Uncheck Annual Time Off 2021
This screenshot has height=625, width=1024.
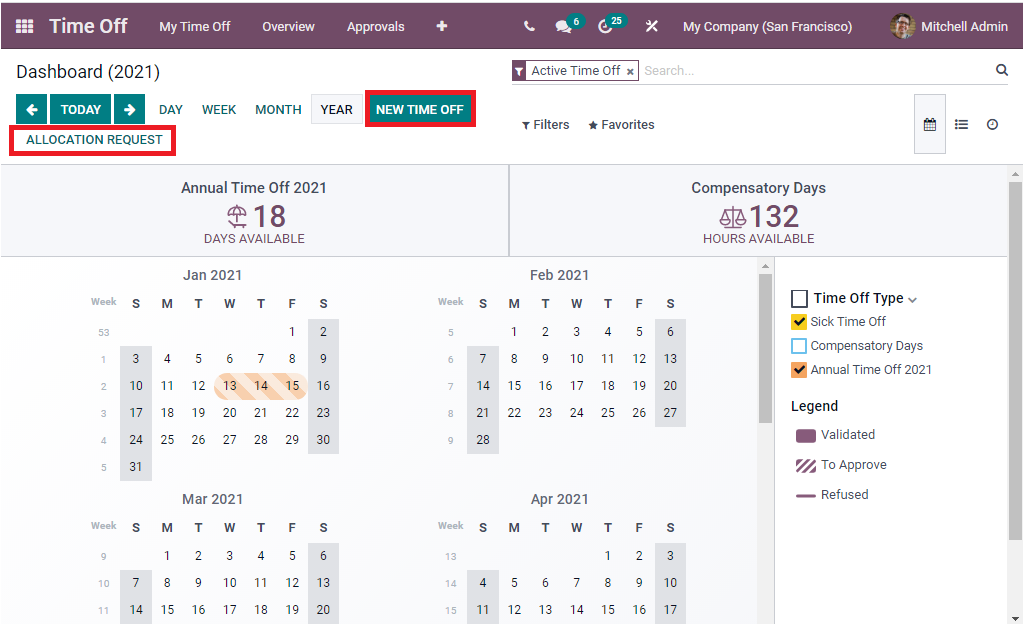pyautogui.click(x=798, y=369)
